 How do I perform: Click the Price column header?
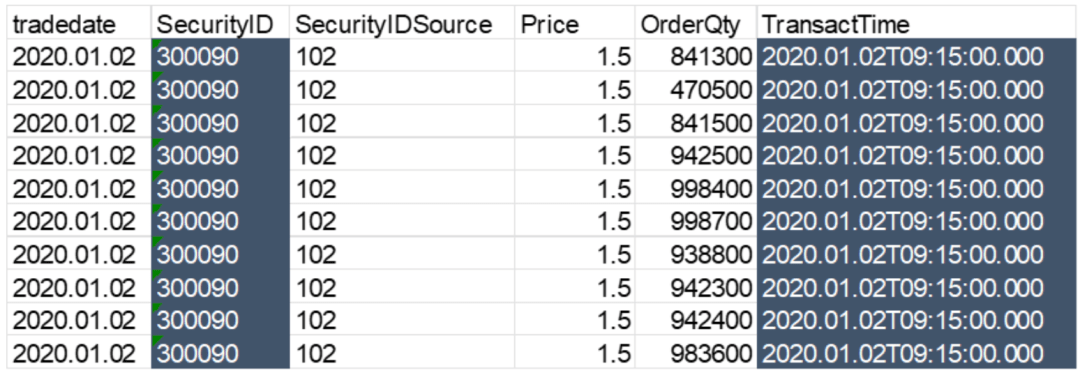(x=574, y=25)
